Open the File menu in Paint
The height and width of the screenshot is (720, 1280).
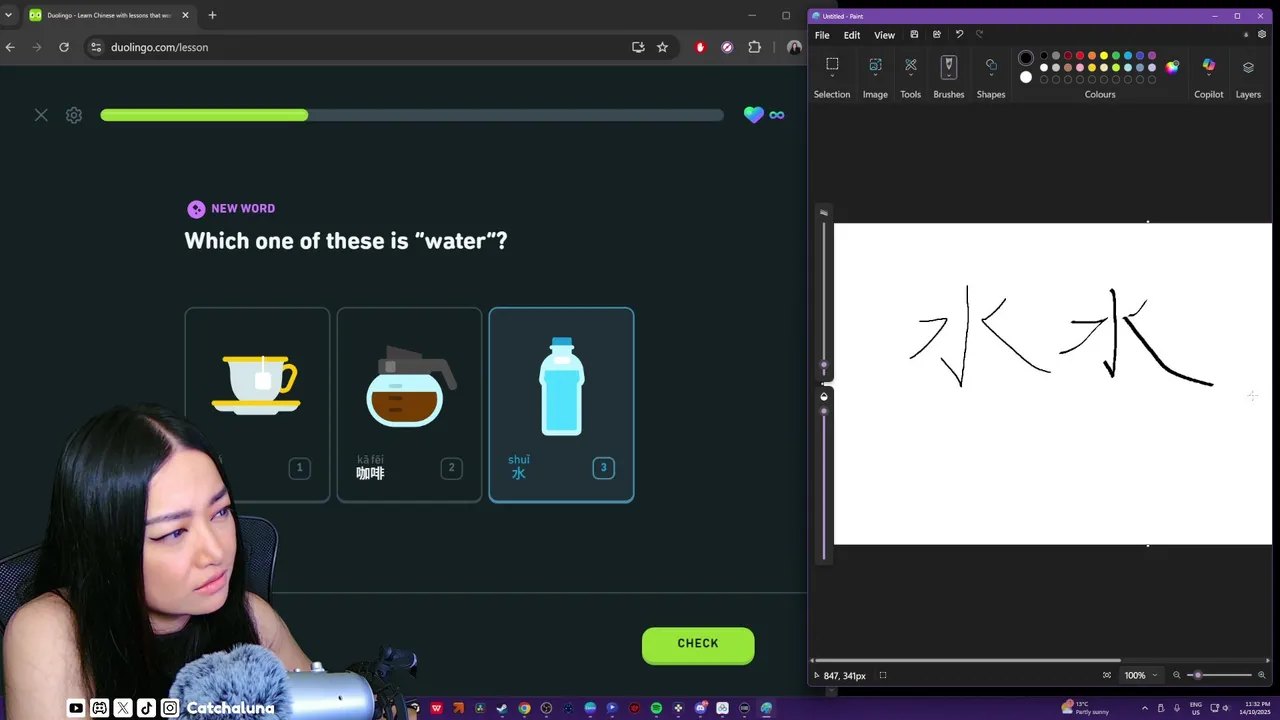tap(822, 35)
